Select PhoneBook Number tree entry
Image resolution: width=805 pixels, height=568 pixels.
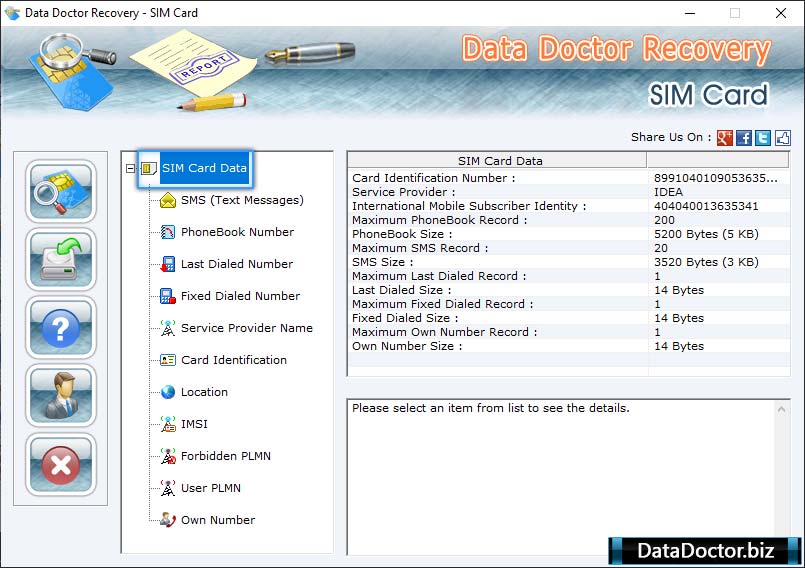237,232
